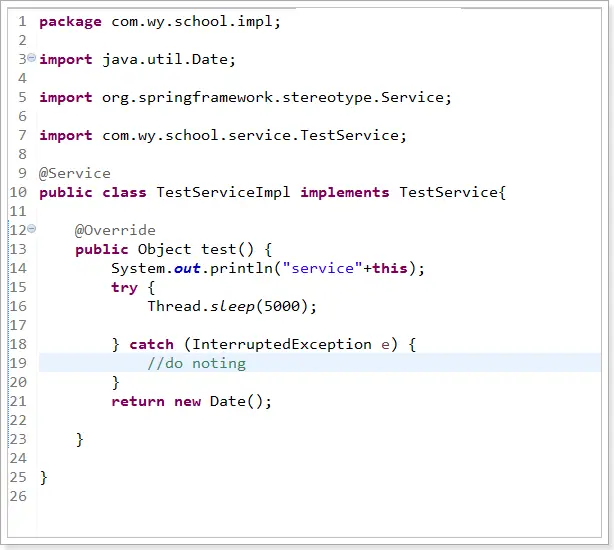This screenshot has width=614, height=550.
Task: Click line number 26 in the gutter
Action: (18, 497)
